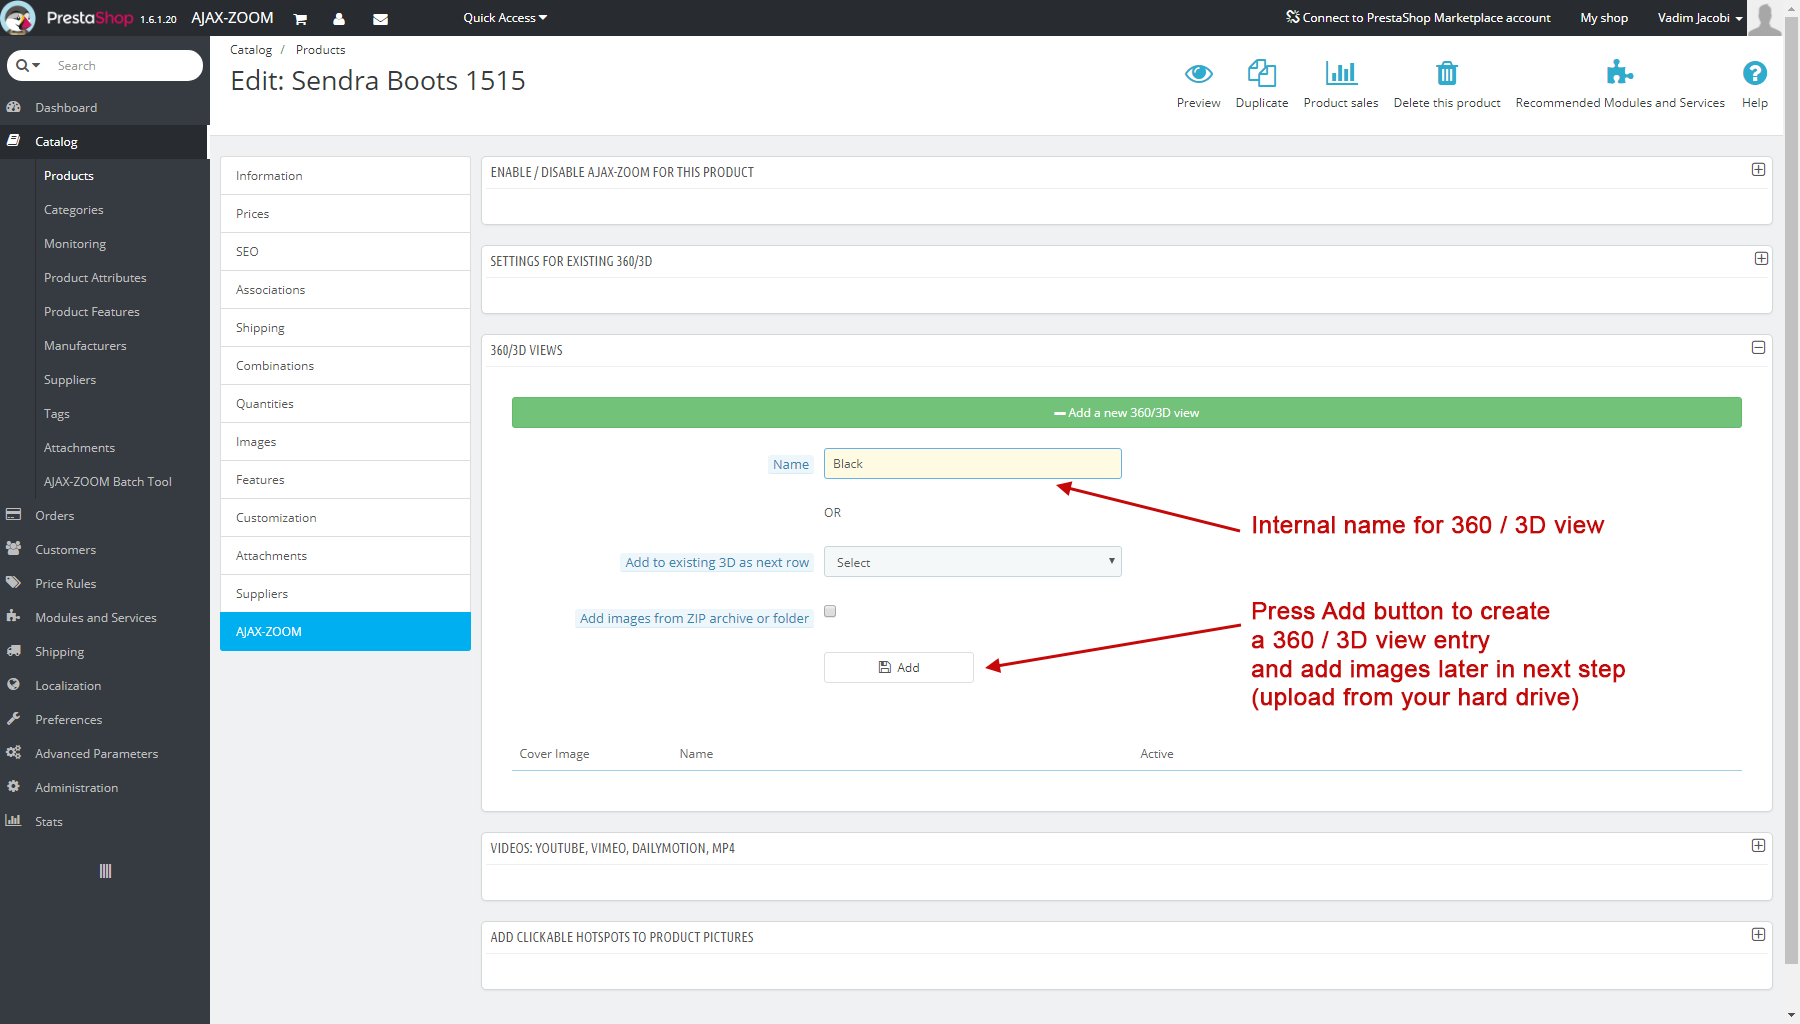The image size is (1800, 1024).
Task: Open the messages envelope icon in top bar
Action: click(x=380, y=19)
